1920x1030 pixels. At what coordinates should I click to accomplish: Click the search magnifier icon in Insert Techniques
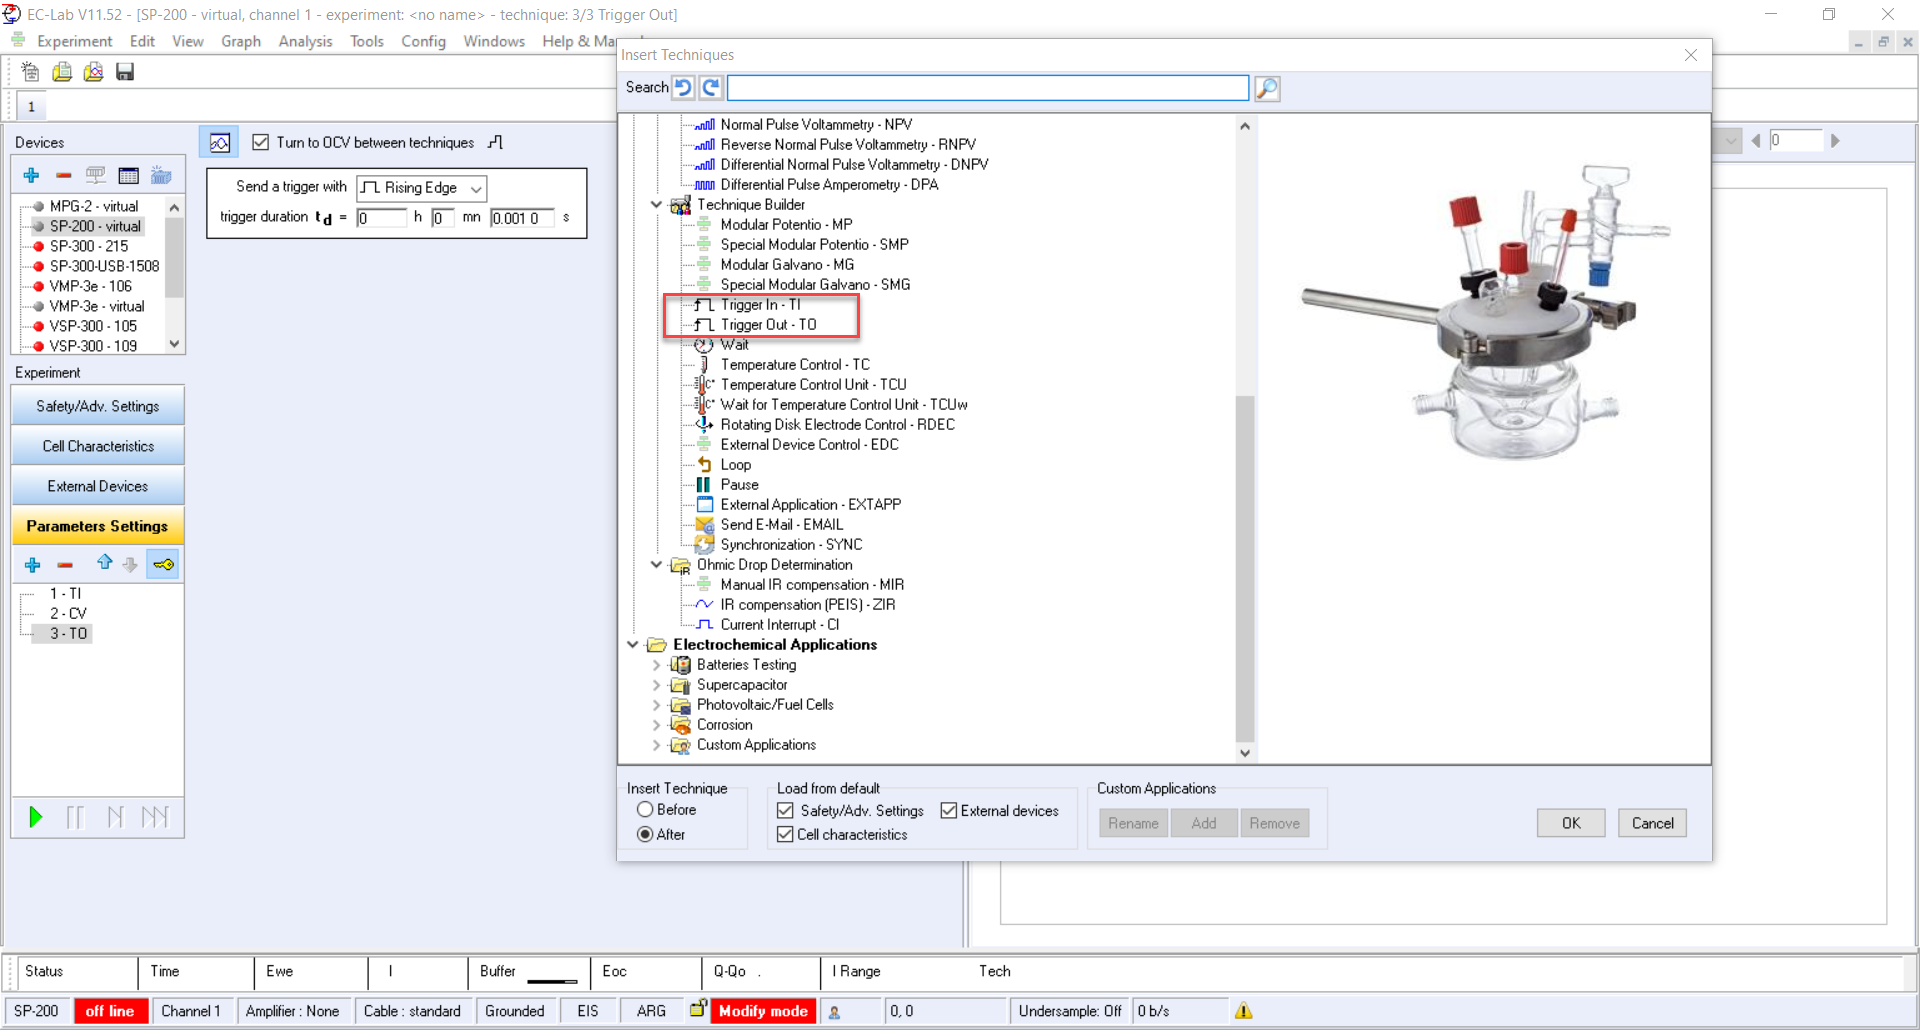pyautogui.click(x=1267, y=88)
